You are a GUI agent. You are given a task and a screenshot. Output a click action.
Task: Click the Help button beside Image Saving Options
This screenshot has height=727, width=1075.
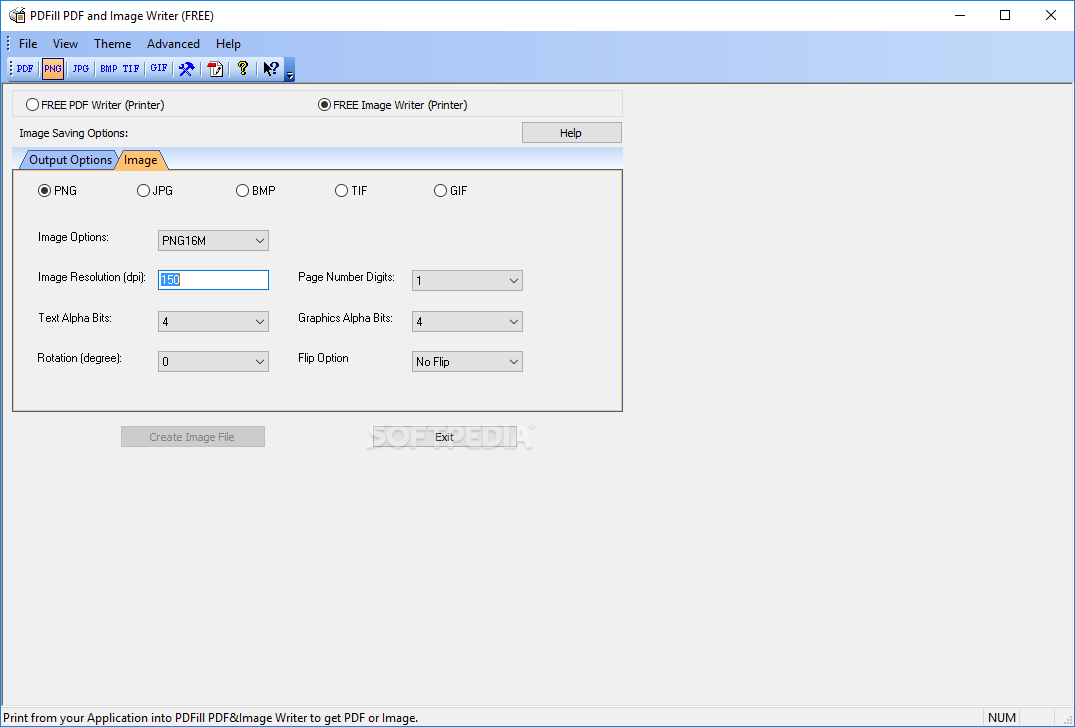pyautogui.click(x=572, y=133)
